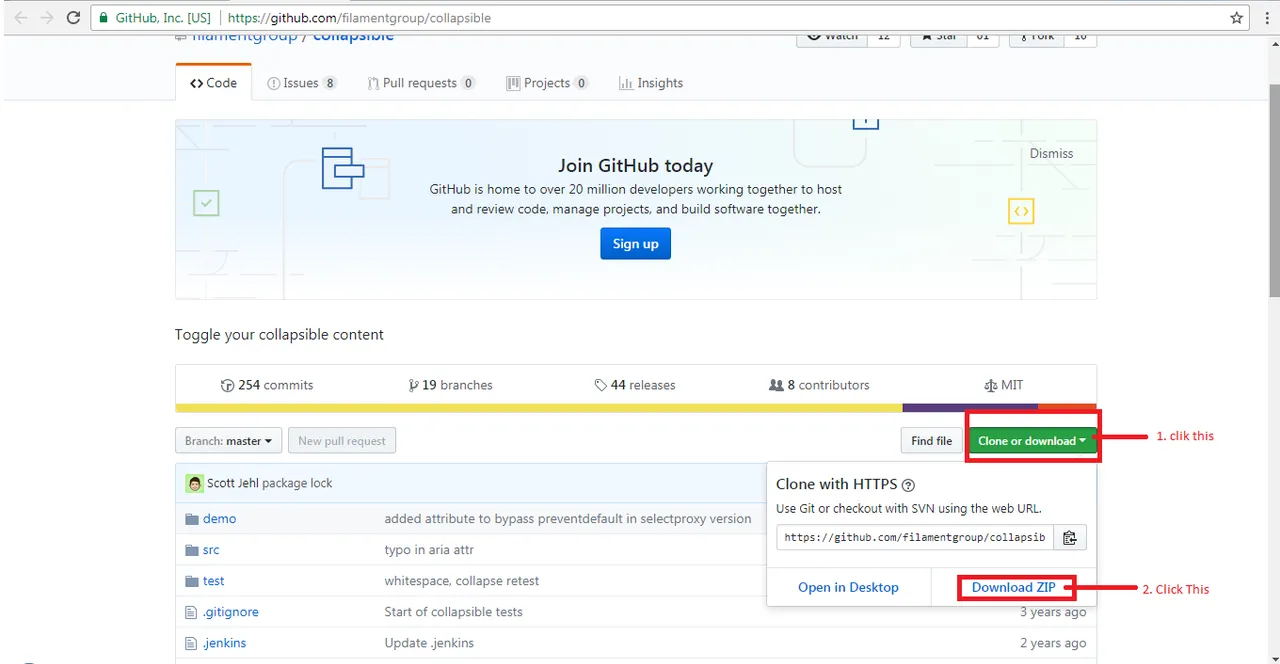Screen dimensions: 1280x664
Task: View the 19 branches link
Action: point(450,385)
